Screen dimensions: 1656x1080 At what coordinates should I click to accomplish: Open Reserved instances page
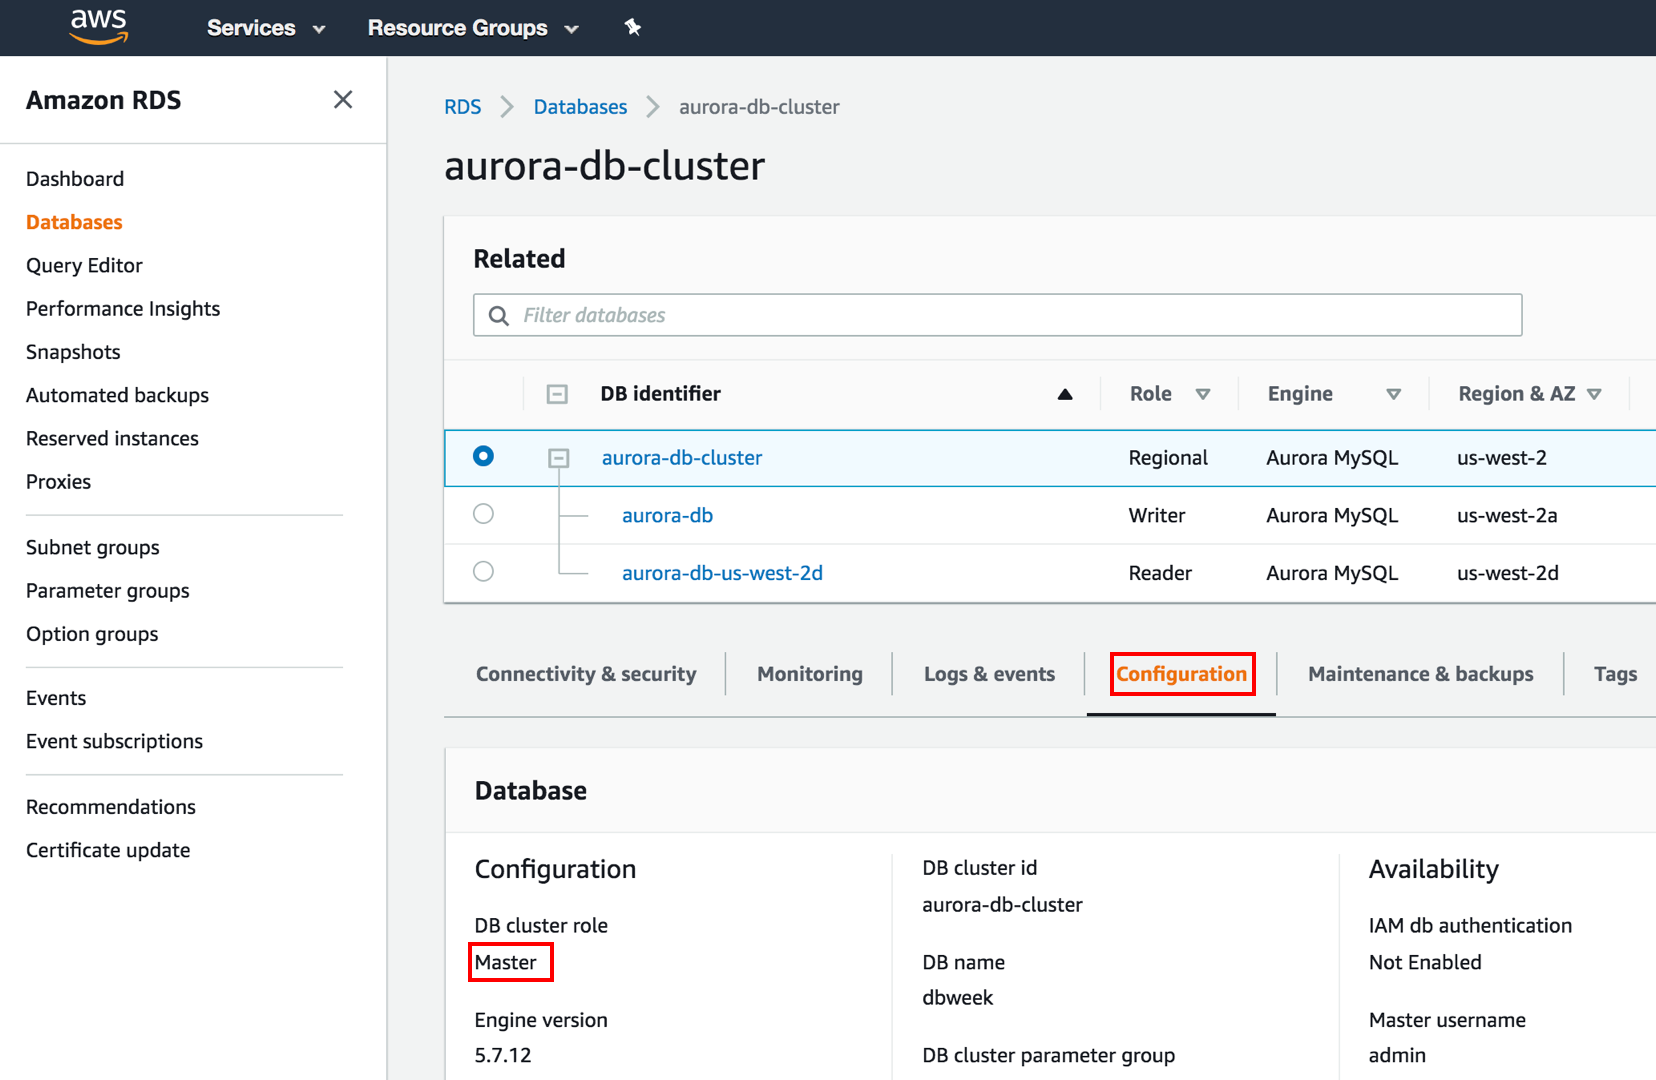(x=112, y=438)
